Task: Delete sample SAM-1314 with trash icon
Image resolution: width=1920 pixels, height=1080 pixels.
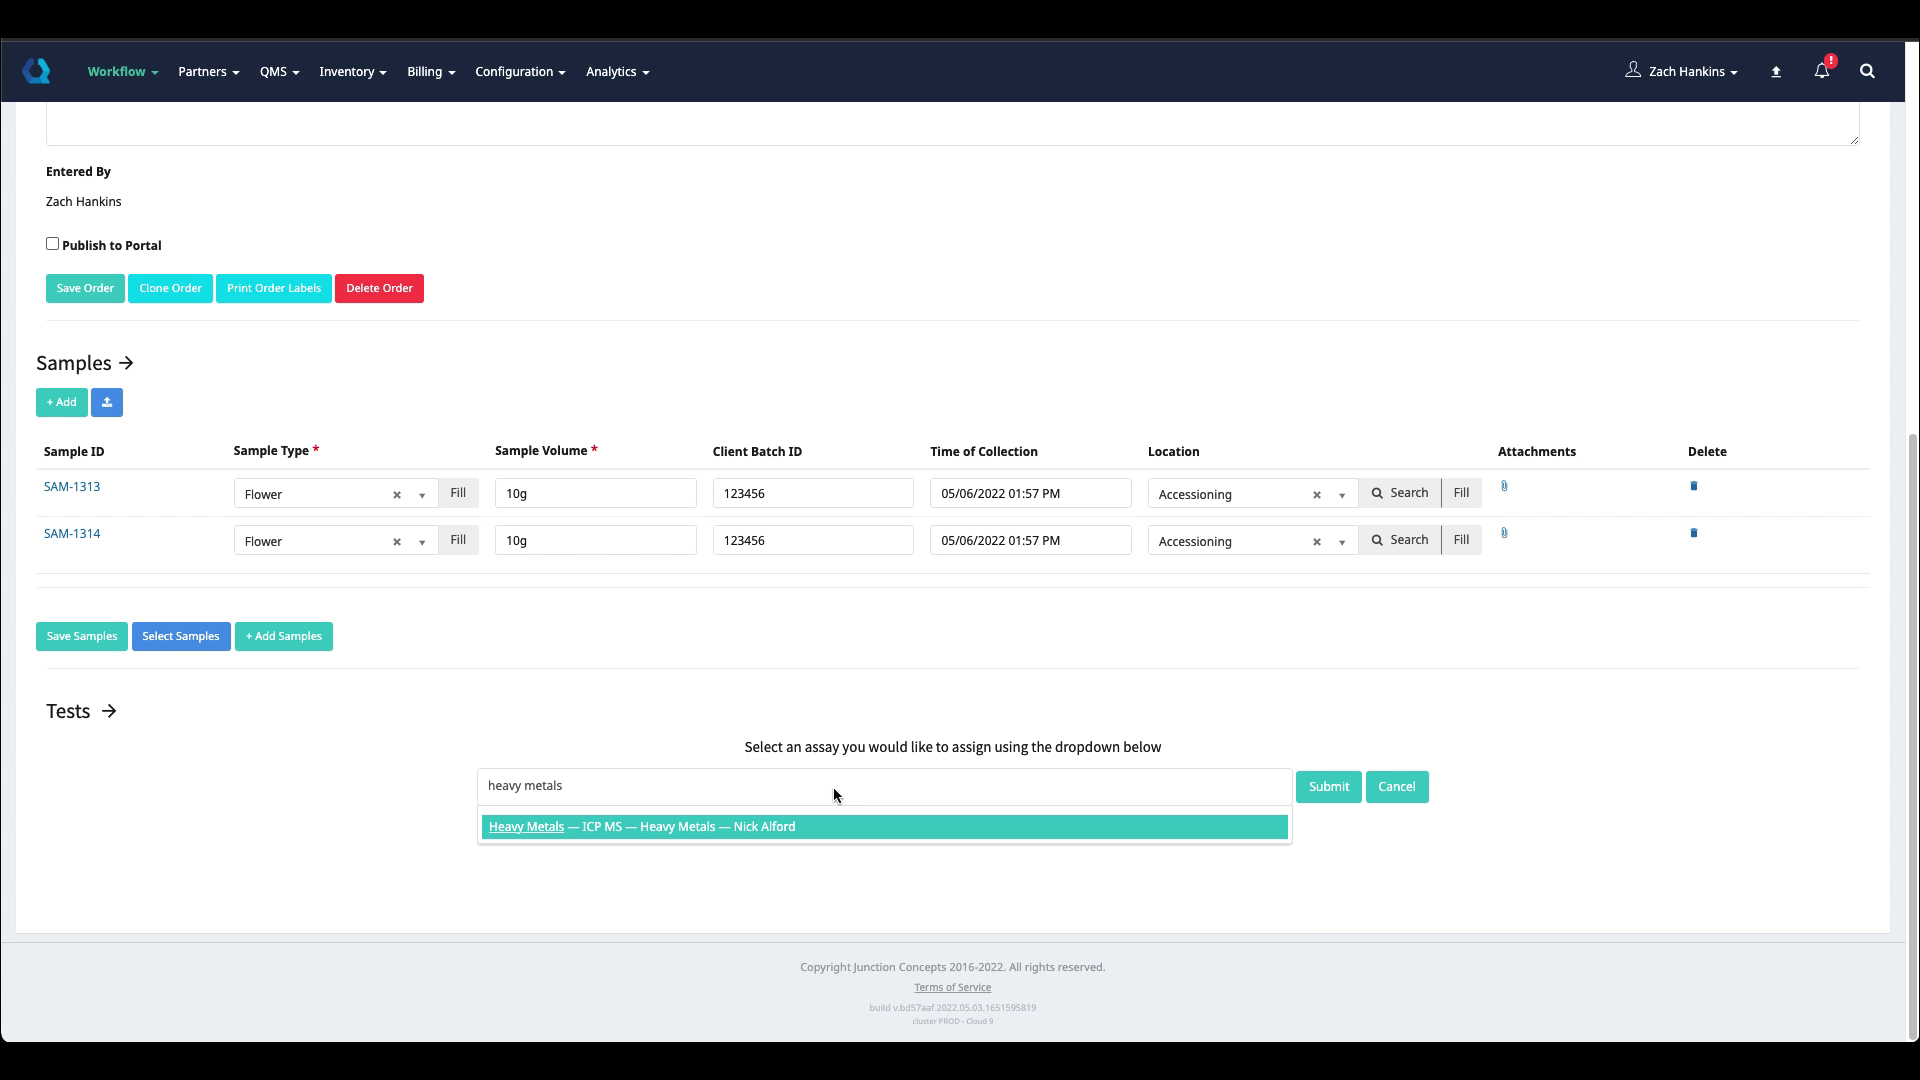Action: (x=1693, y=533)
